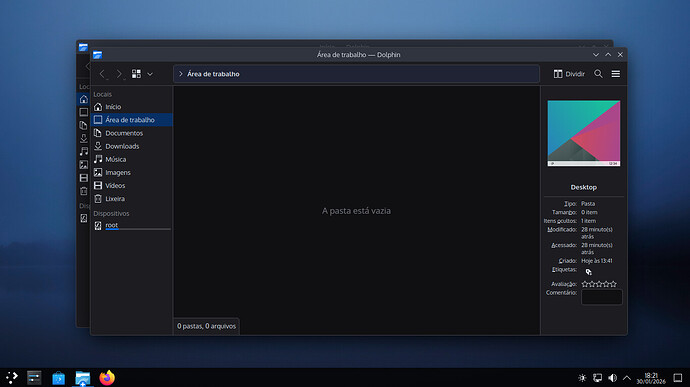
Task: Click the '0 pastas, 0 arquivos' status text
Action: [206, 326]
